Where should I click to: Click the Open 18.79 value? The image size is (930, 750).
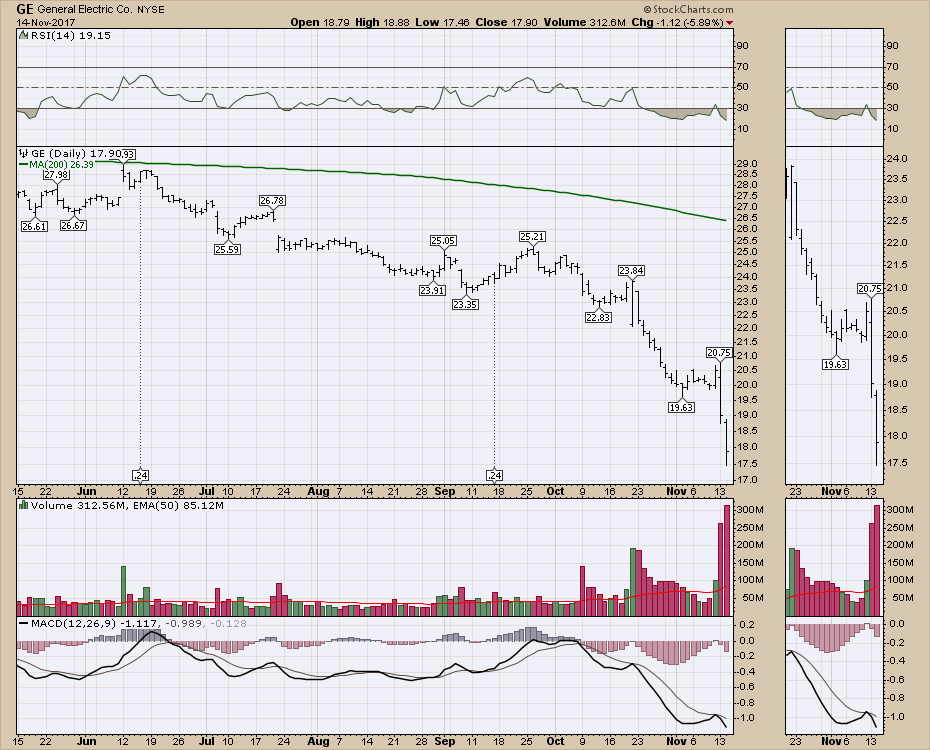[320, 23]
